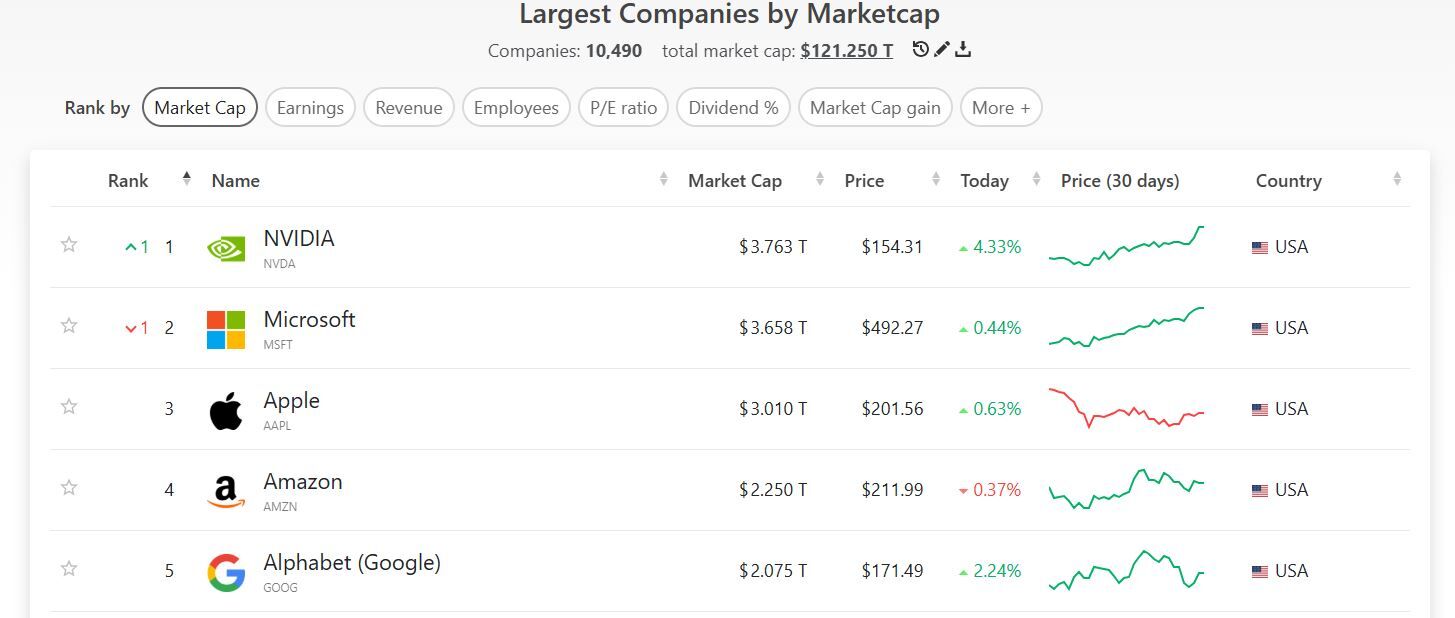Toggle the favorite star for NVIDIA
The width and height of the screenshot is (1455, 618).
[69, 245]
